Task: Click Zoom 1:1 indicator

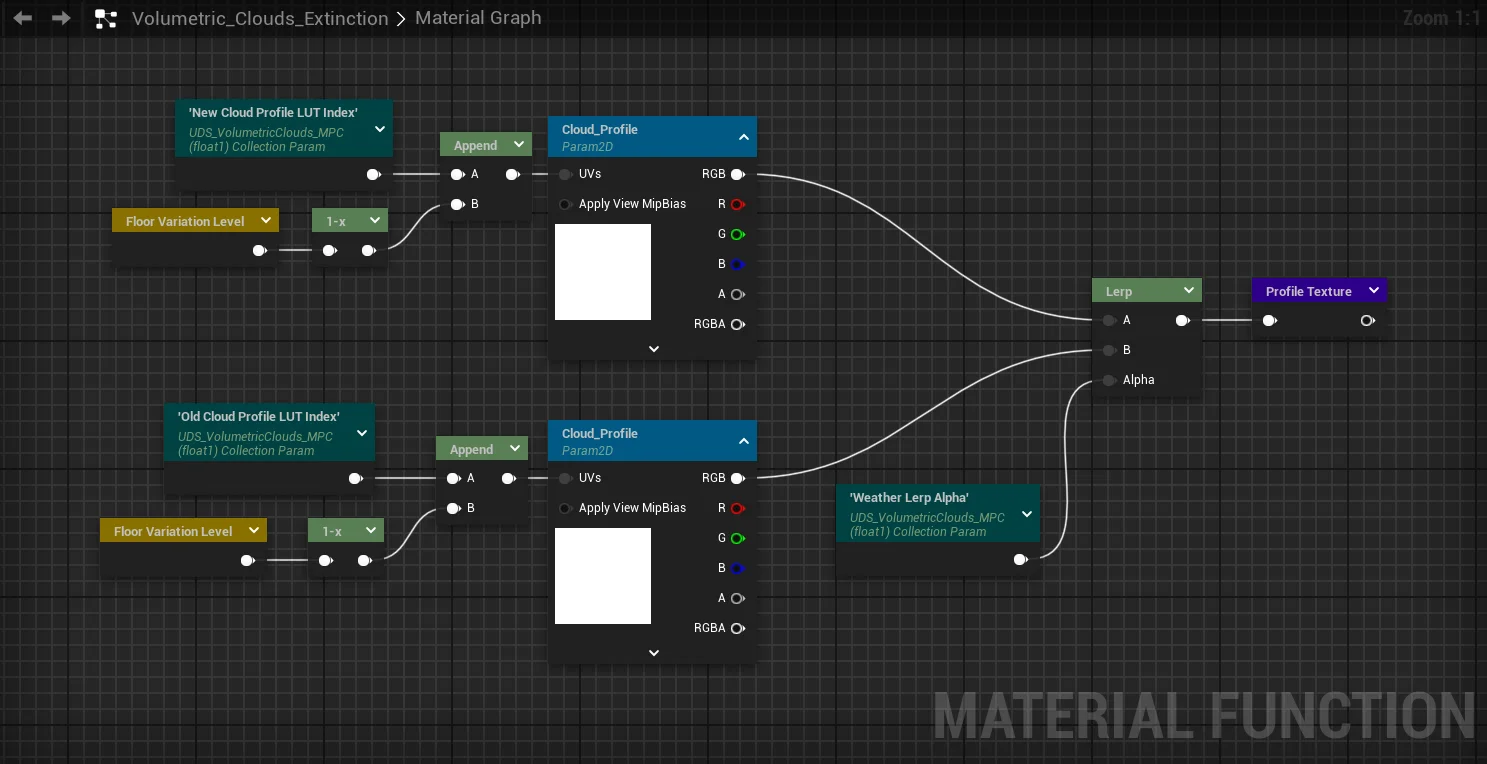Action: tap(1441, 18)
